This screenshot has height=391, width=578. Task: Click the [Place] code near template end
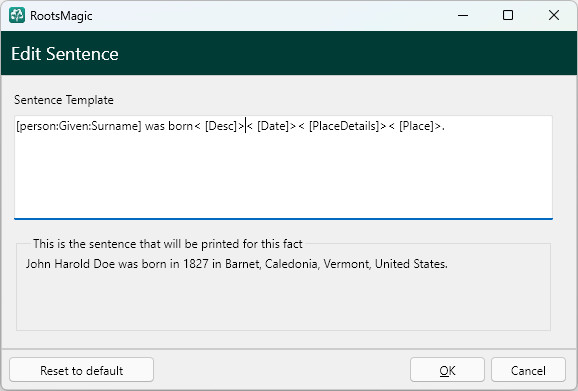[417, 126]
